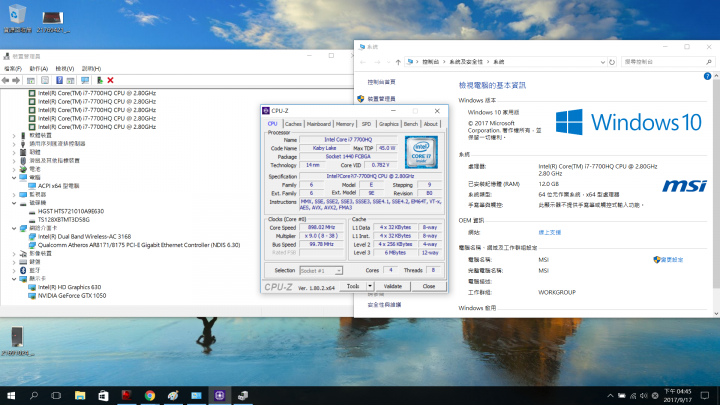The height and width of the screenshot is (405, 720).
Task: Show hidden tray icons chevron
Action: tap(610, 396)
